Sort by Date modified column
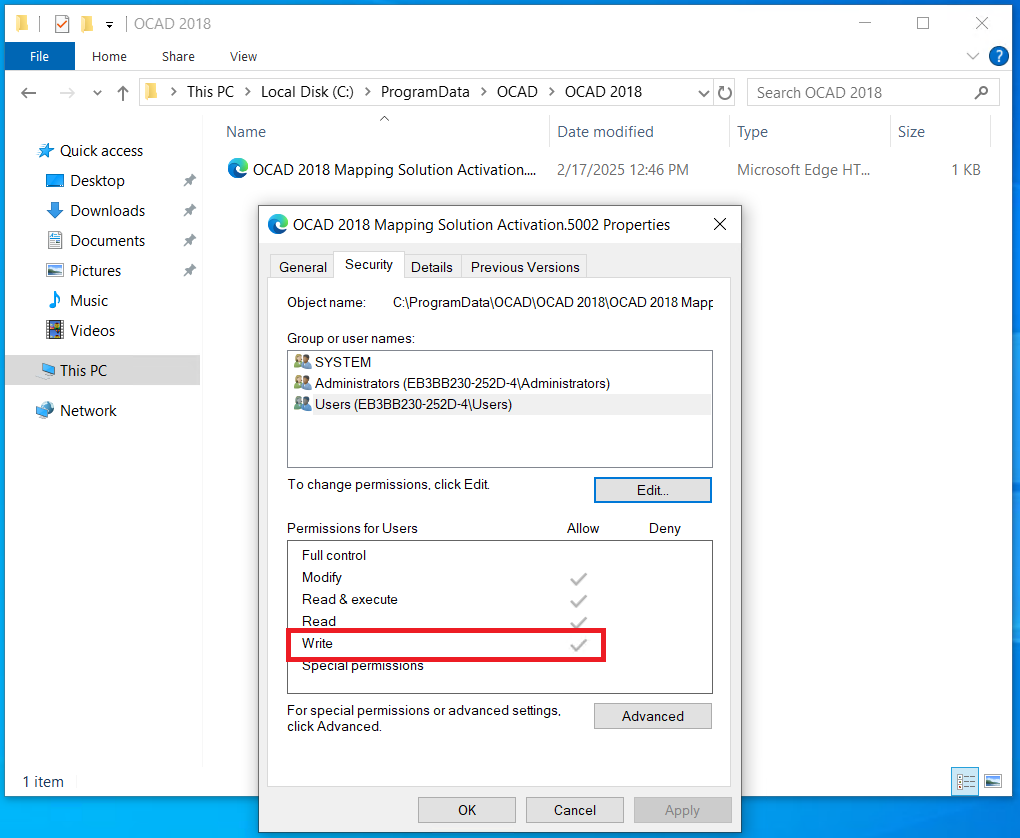The image size is (1020, 838). pyautogui.click(x=605, y=132)
